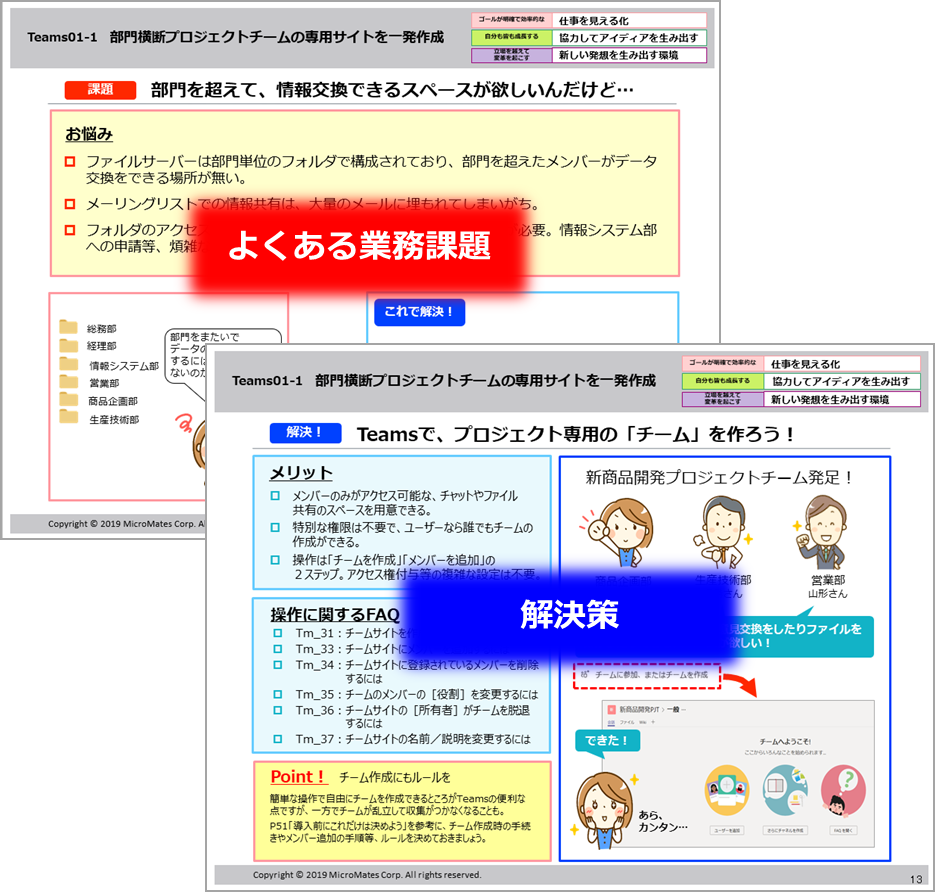935x892 pixels.
Task: Click the 営業部 folder icon in list
Action: (x=68, y=382)
